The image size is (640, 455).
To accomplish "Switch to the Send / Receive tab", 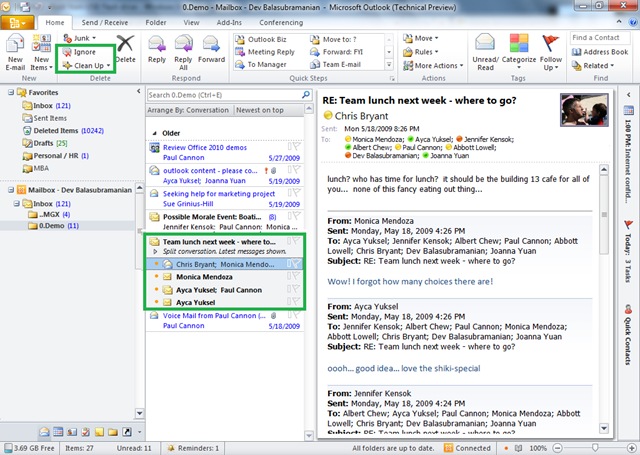I will coord(104,23).
